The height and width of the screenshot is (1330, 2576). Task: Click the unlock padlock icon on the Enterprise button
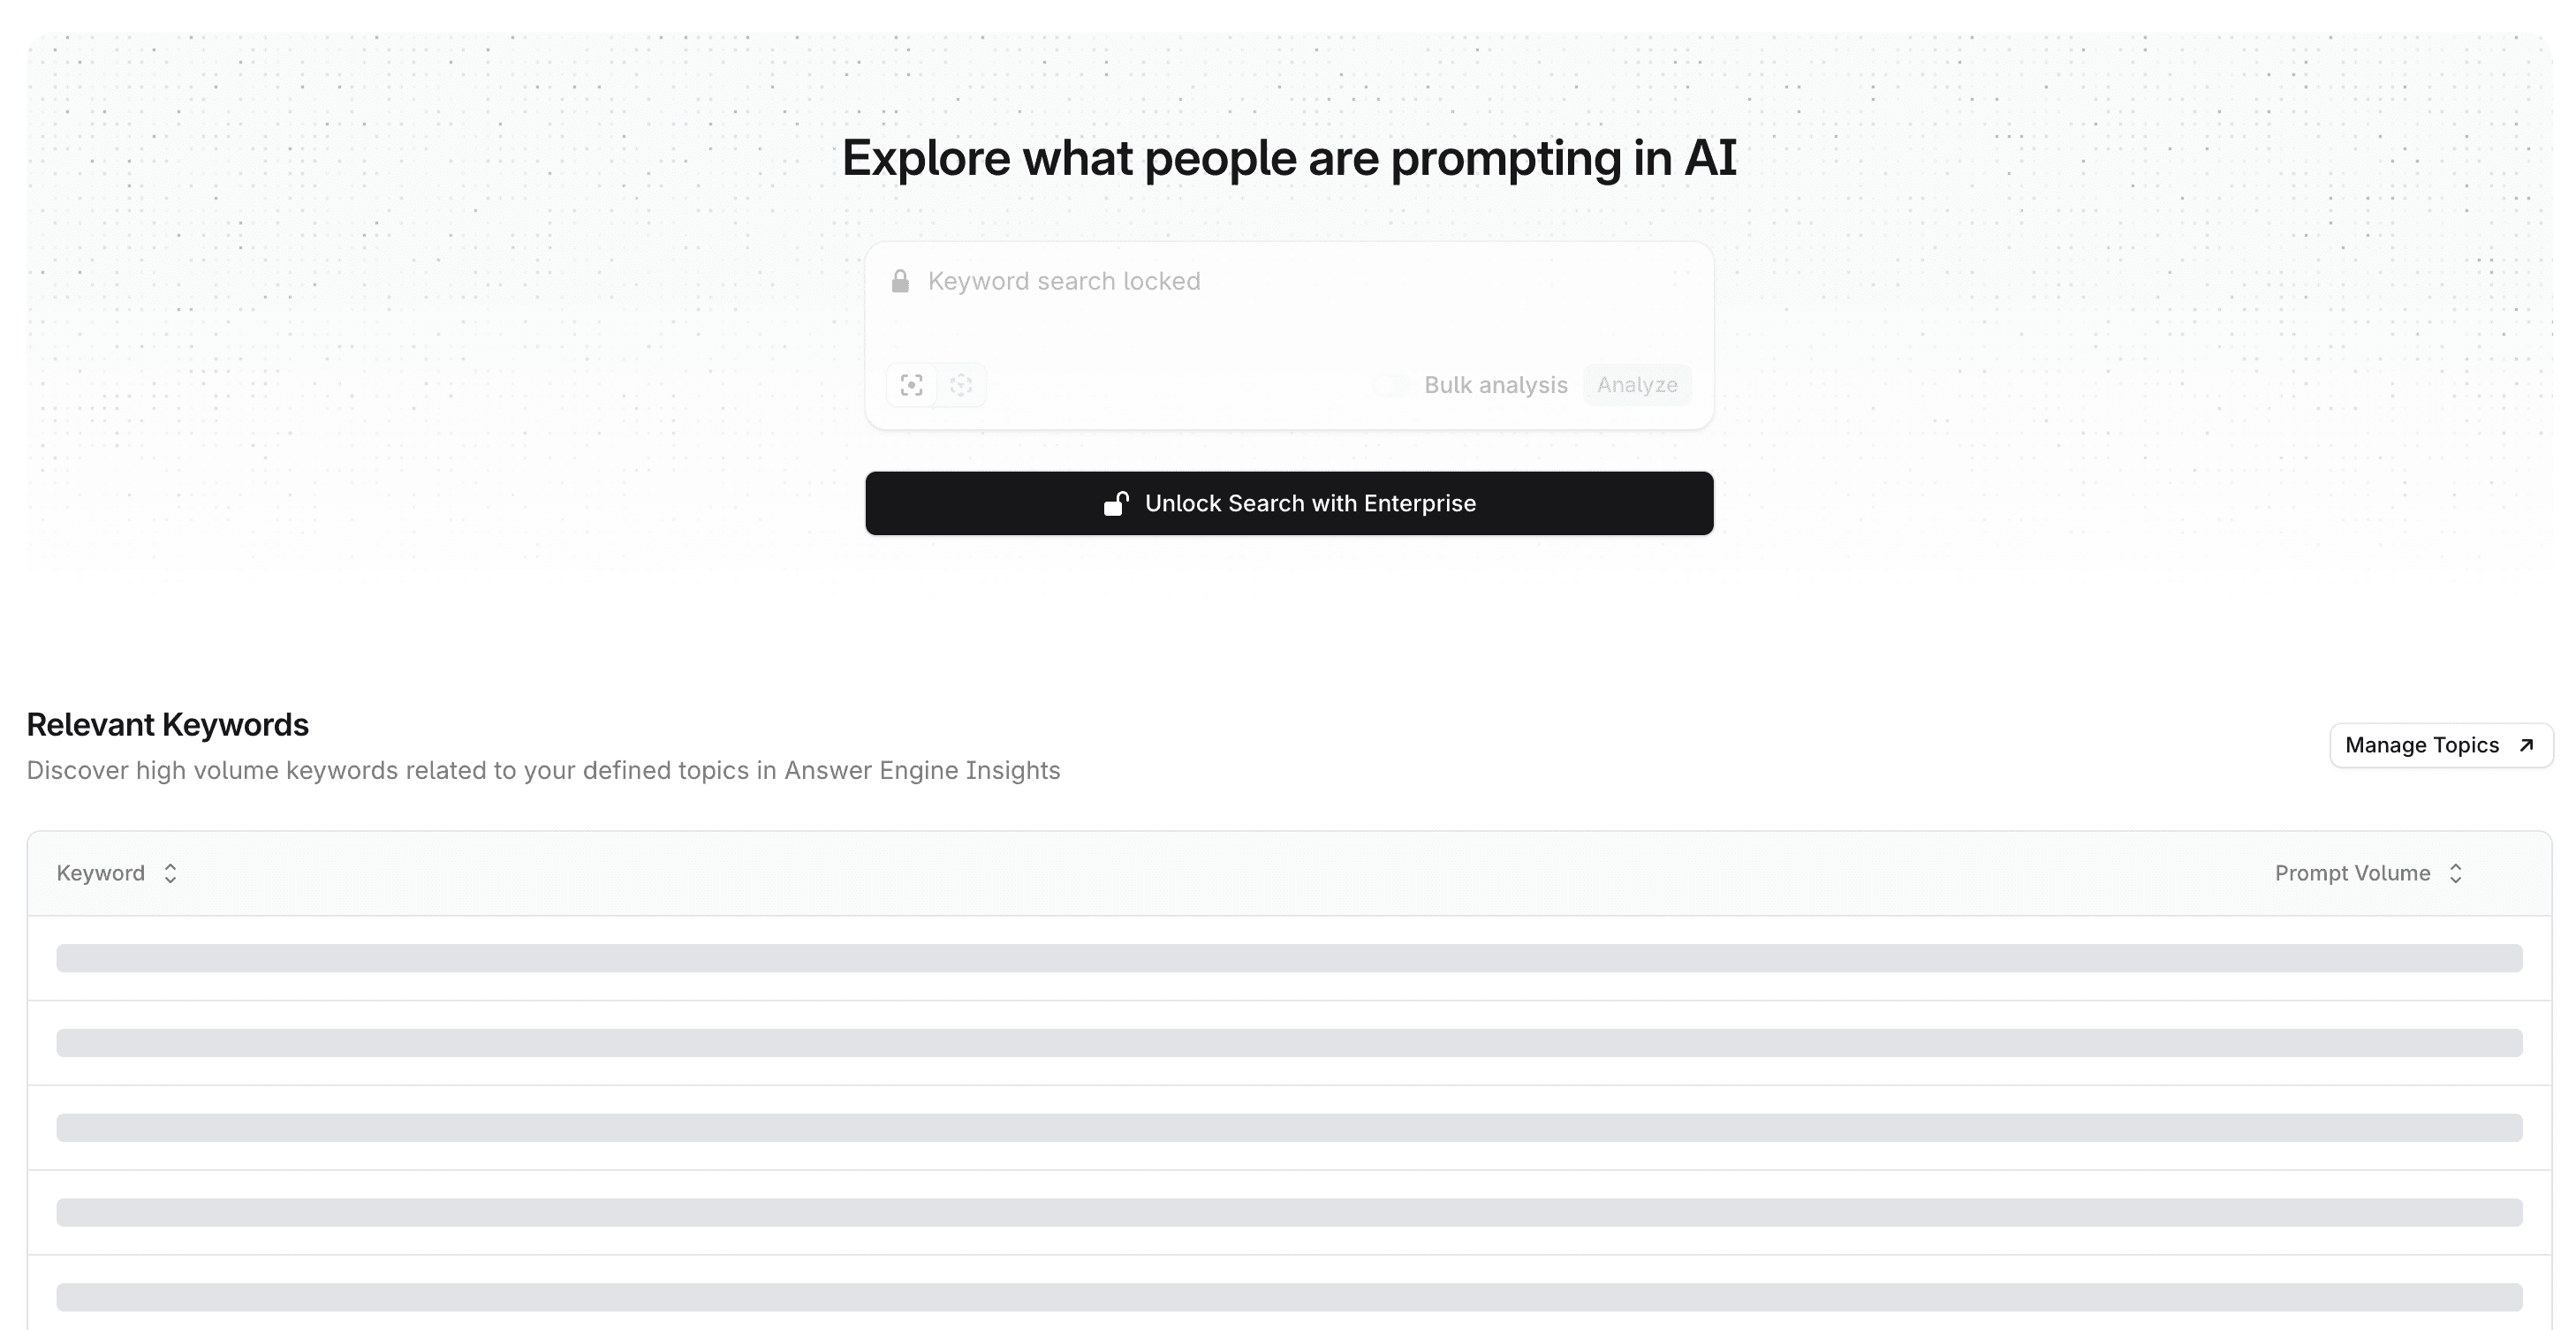(1117, 503)
